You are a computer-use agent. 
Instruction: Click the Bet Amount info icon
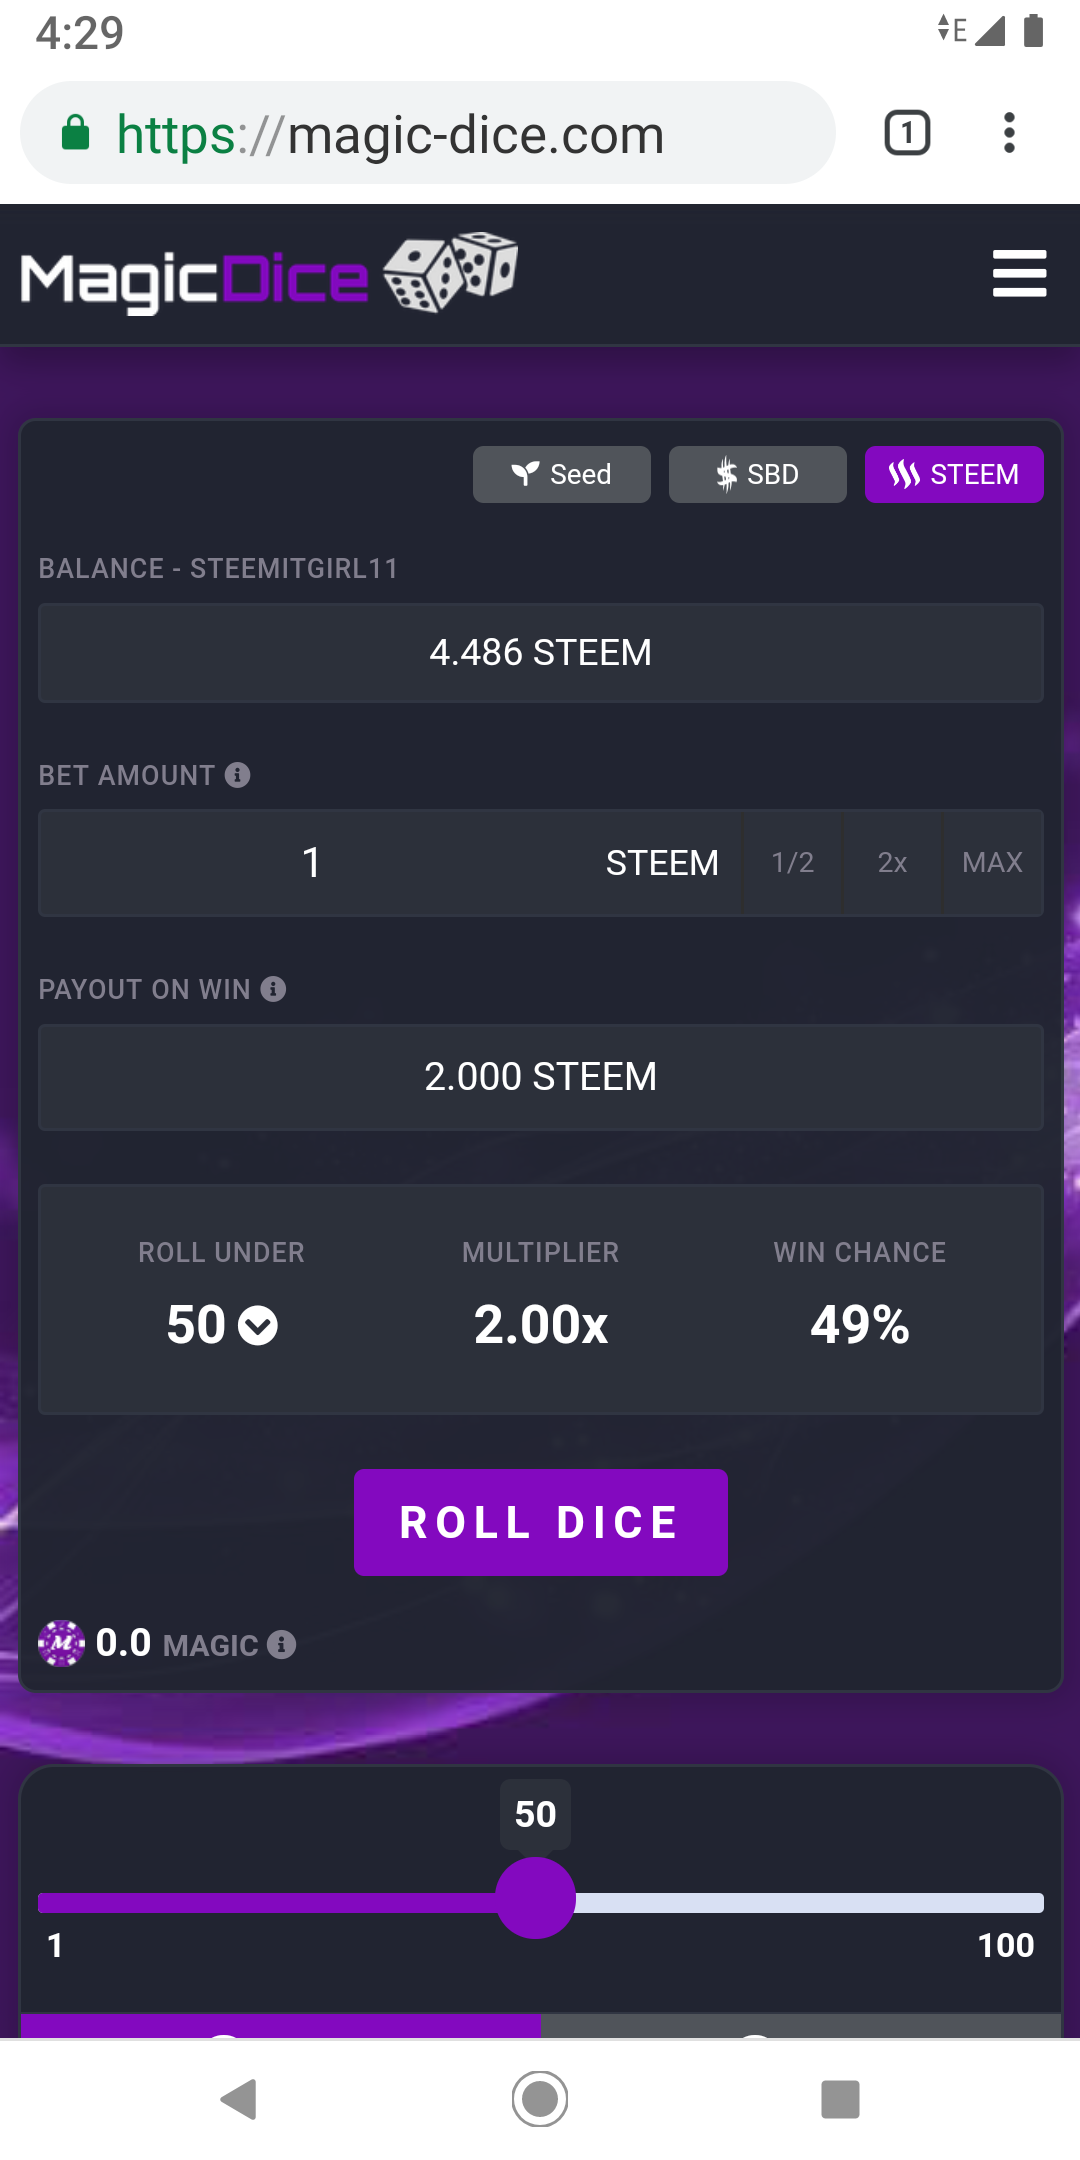(238, 775)
